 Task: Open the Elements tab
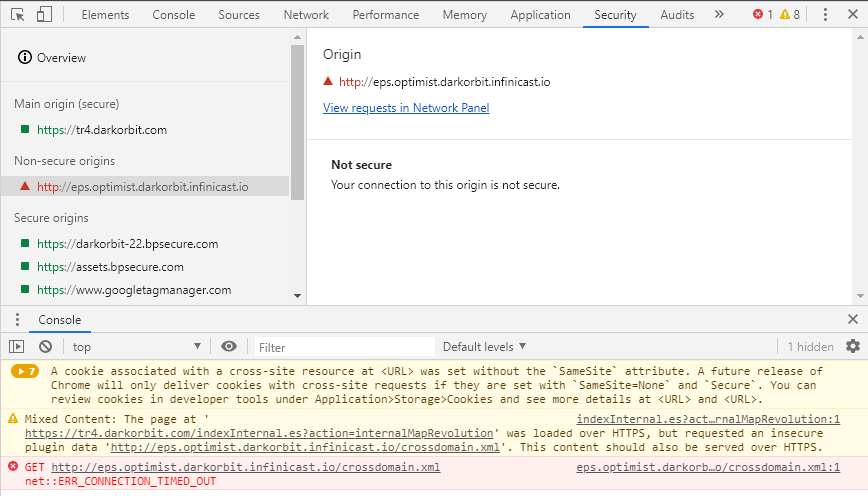click(105, 15)
